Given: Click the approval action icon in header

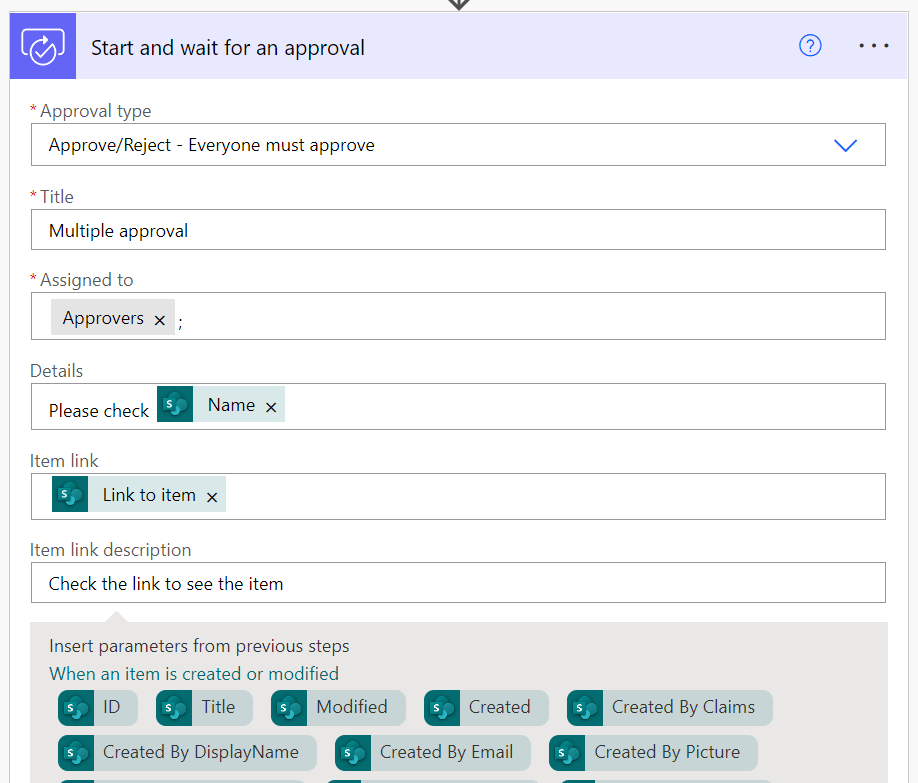Looking at the screenshot, I should point(43,46).
